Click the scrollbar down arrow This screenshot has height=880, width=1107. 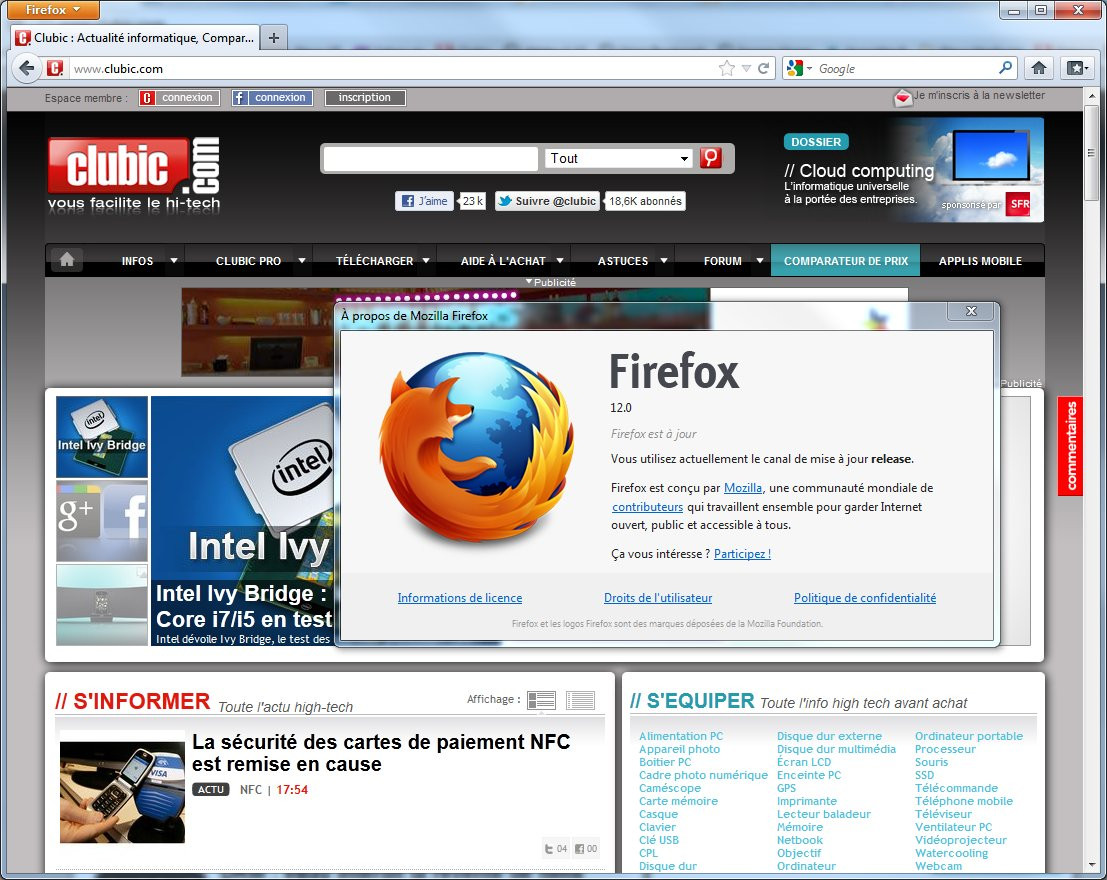pos(1091,864)
